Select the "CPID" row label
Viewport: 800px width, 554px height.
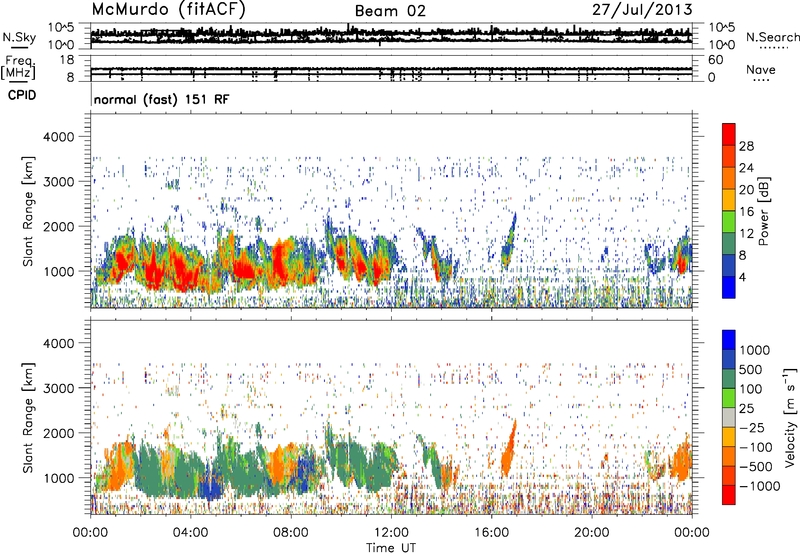pyautogui.click(x=22, y=95)
